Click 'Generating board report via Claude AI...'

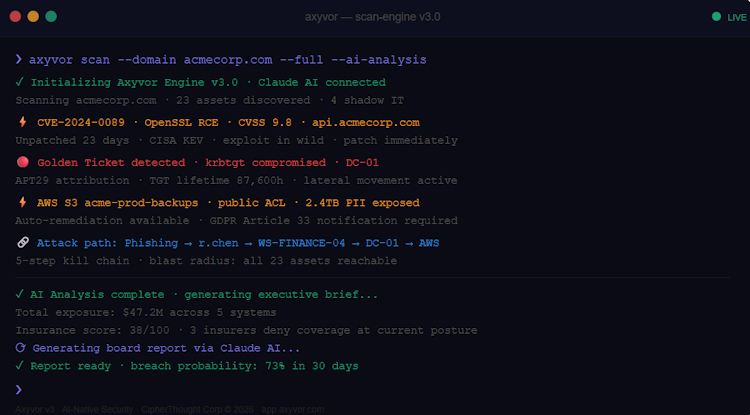[166, 348]
